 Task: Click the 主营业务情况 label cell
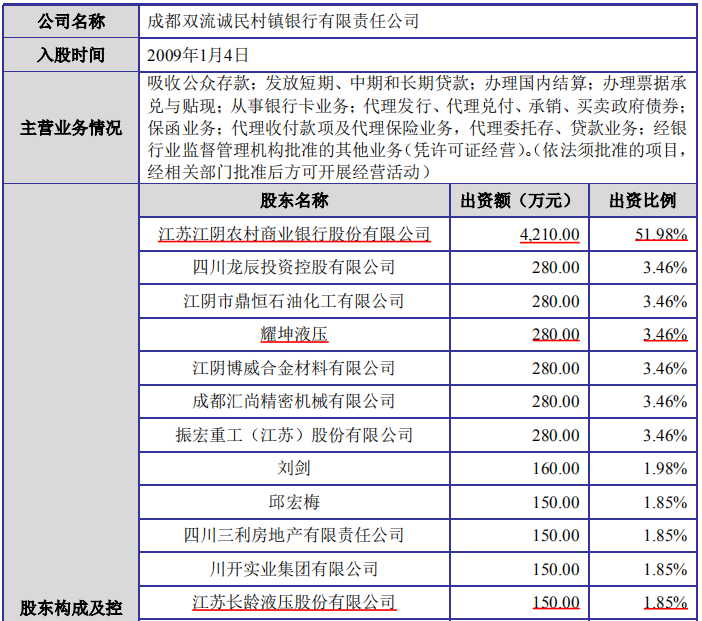coord(71,128)
